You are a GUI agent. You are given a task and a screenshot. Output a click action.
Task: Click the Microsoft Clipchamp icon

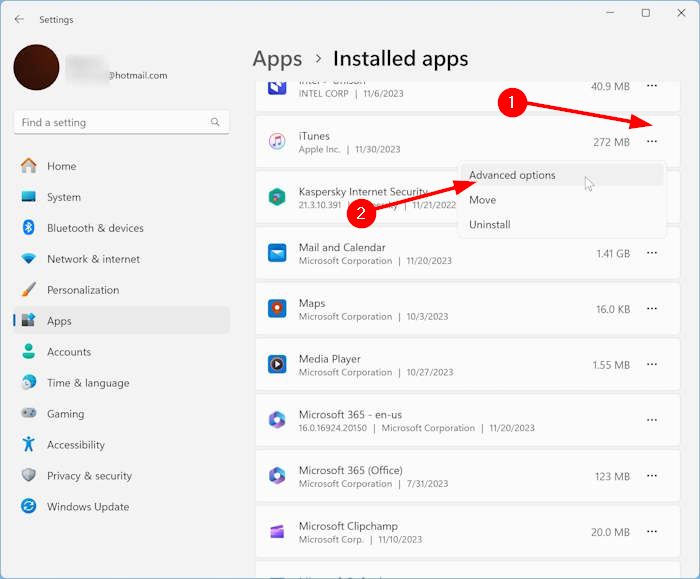pos(277,532)
